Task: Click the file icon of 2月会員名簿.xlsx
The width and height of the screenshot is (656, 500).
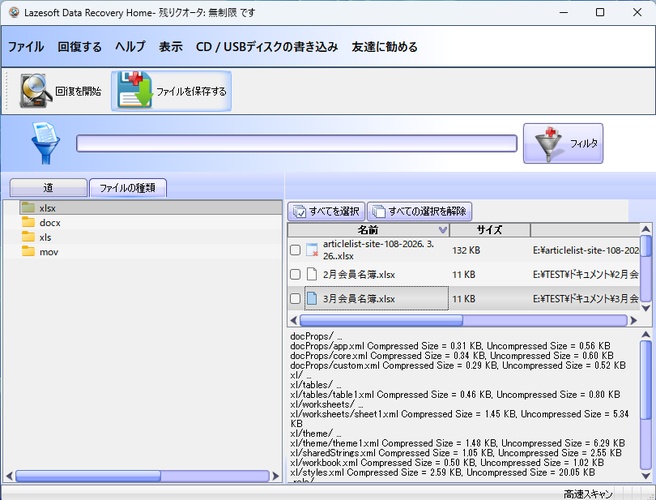Action: pyautogui.click(x=312, y=274)
